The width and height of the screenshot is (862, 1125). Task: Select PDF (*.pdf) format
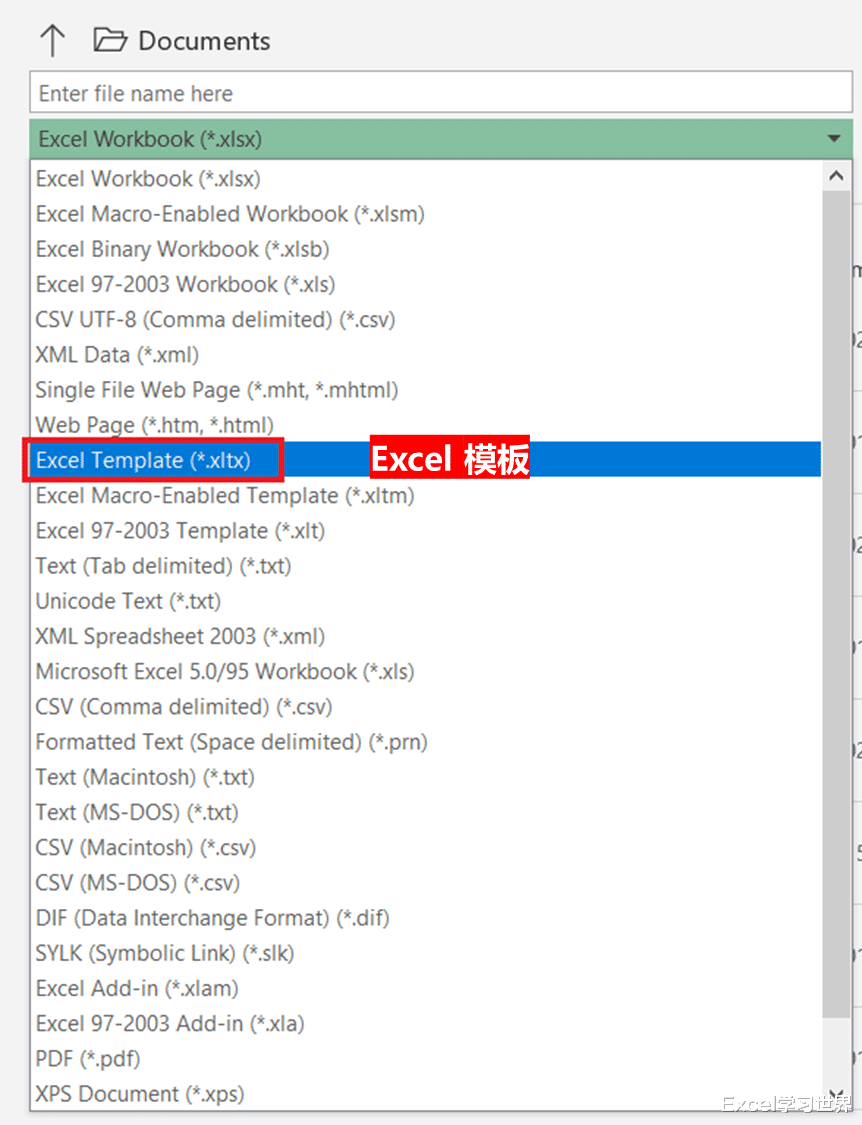(426, 1058)
